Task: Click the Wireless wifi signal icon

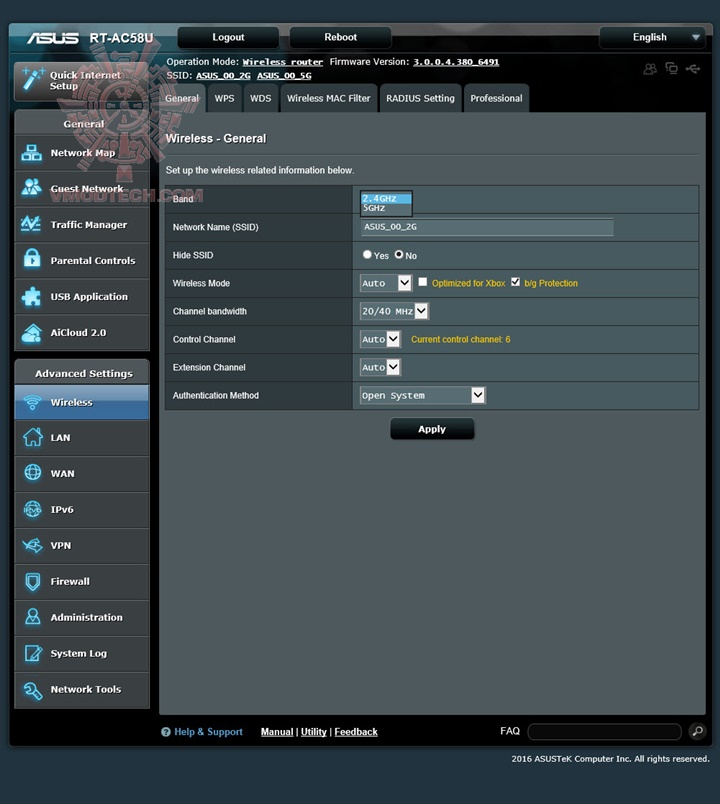Action: (x=32, y=403)
